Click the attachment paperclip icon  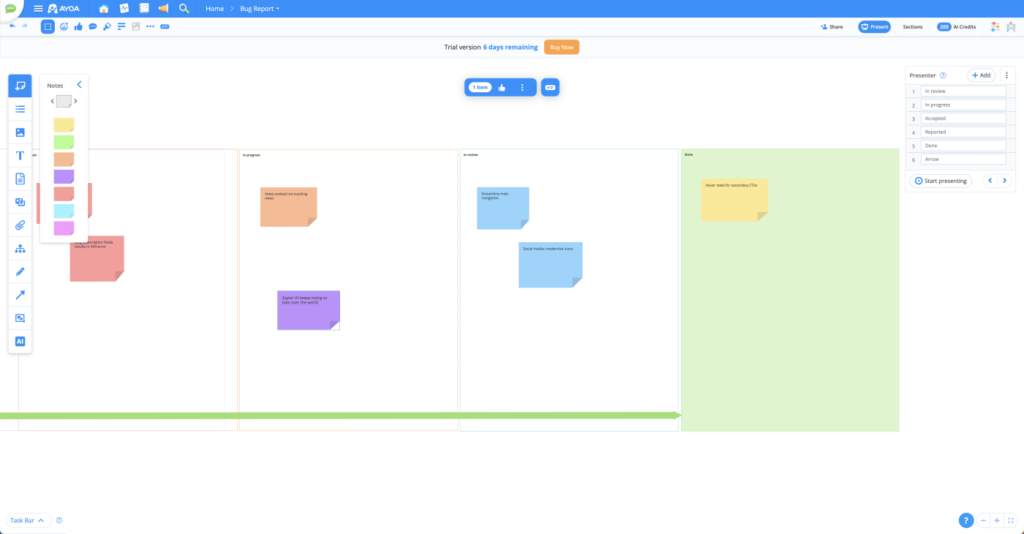20,225
